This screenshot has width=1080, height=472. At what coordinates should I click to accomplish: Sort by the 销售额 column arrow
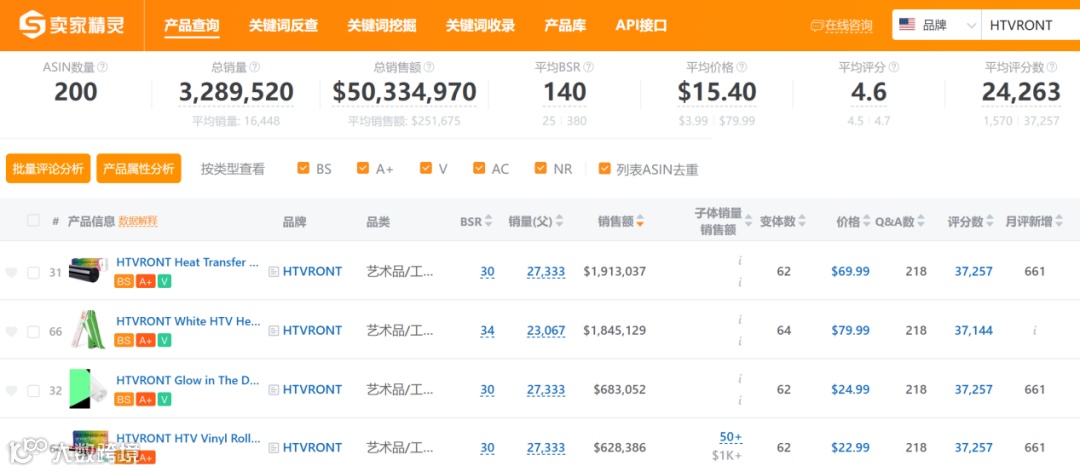[641, 222]
